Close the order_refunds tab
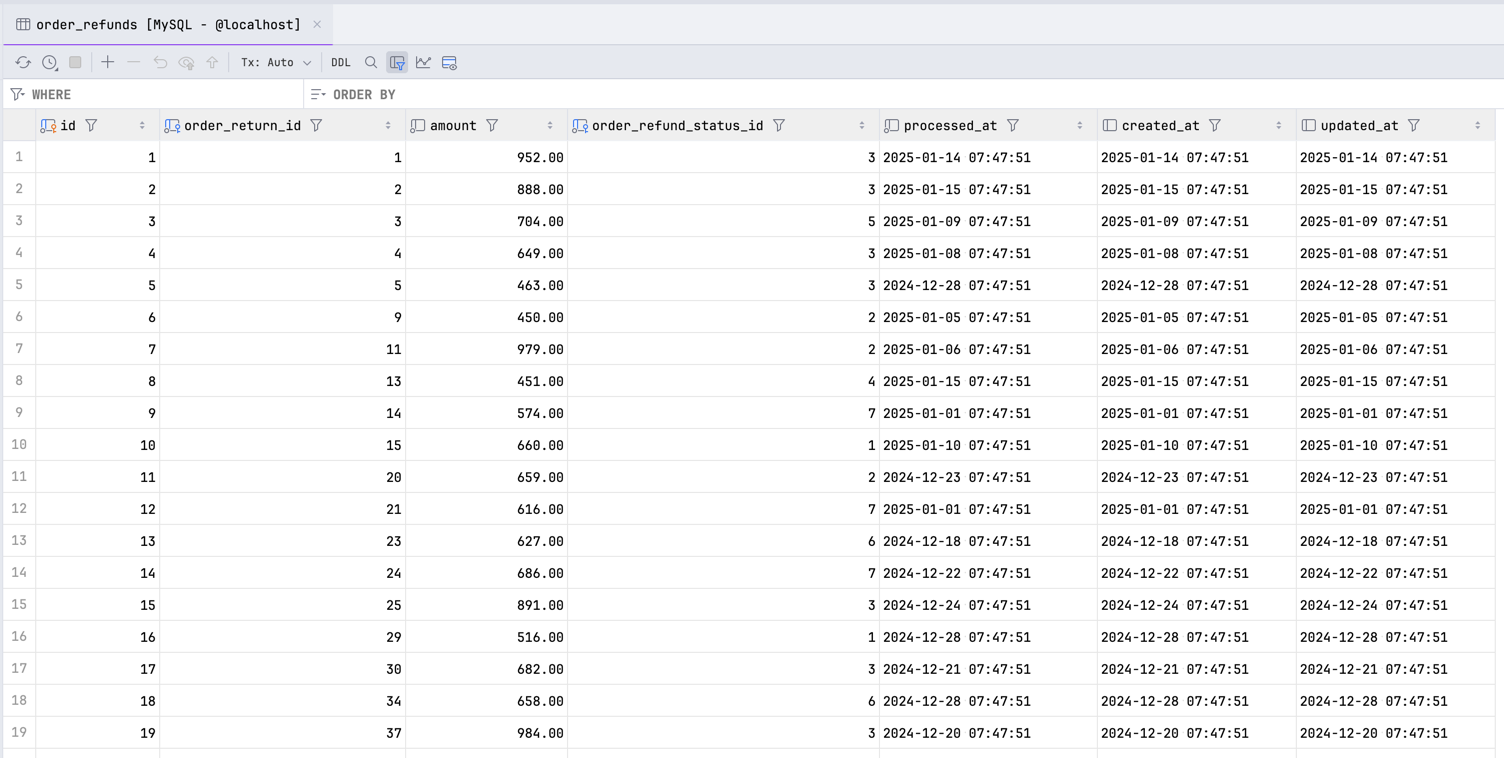1504x758 pixels. pos(317,24)
